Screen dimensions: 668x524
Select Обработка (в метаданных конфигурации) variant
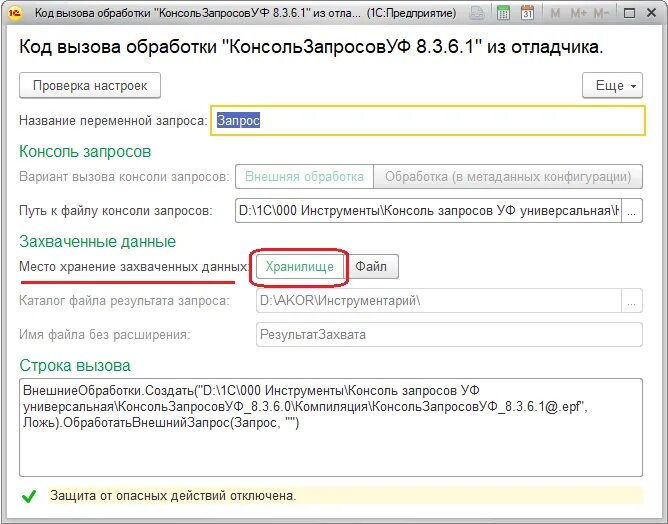508,176
